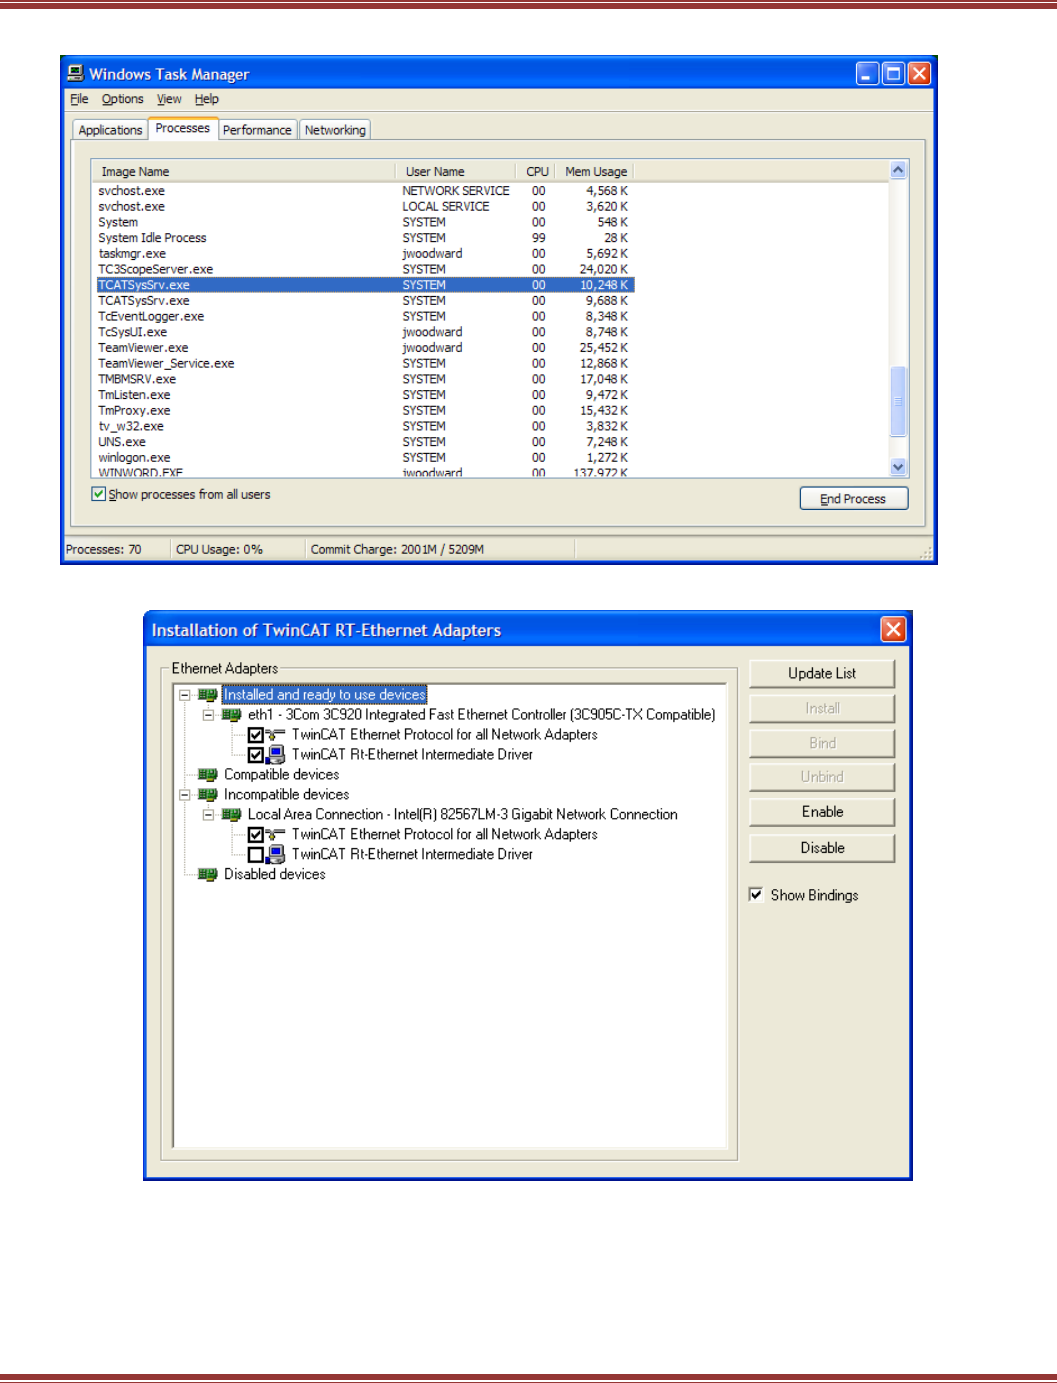Sort by Image Name column header

243,171
